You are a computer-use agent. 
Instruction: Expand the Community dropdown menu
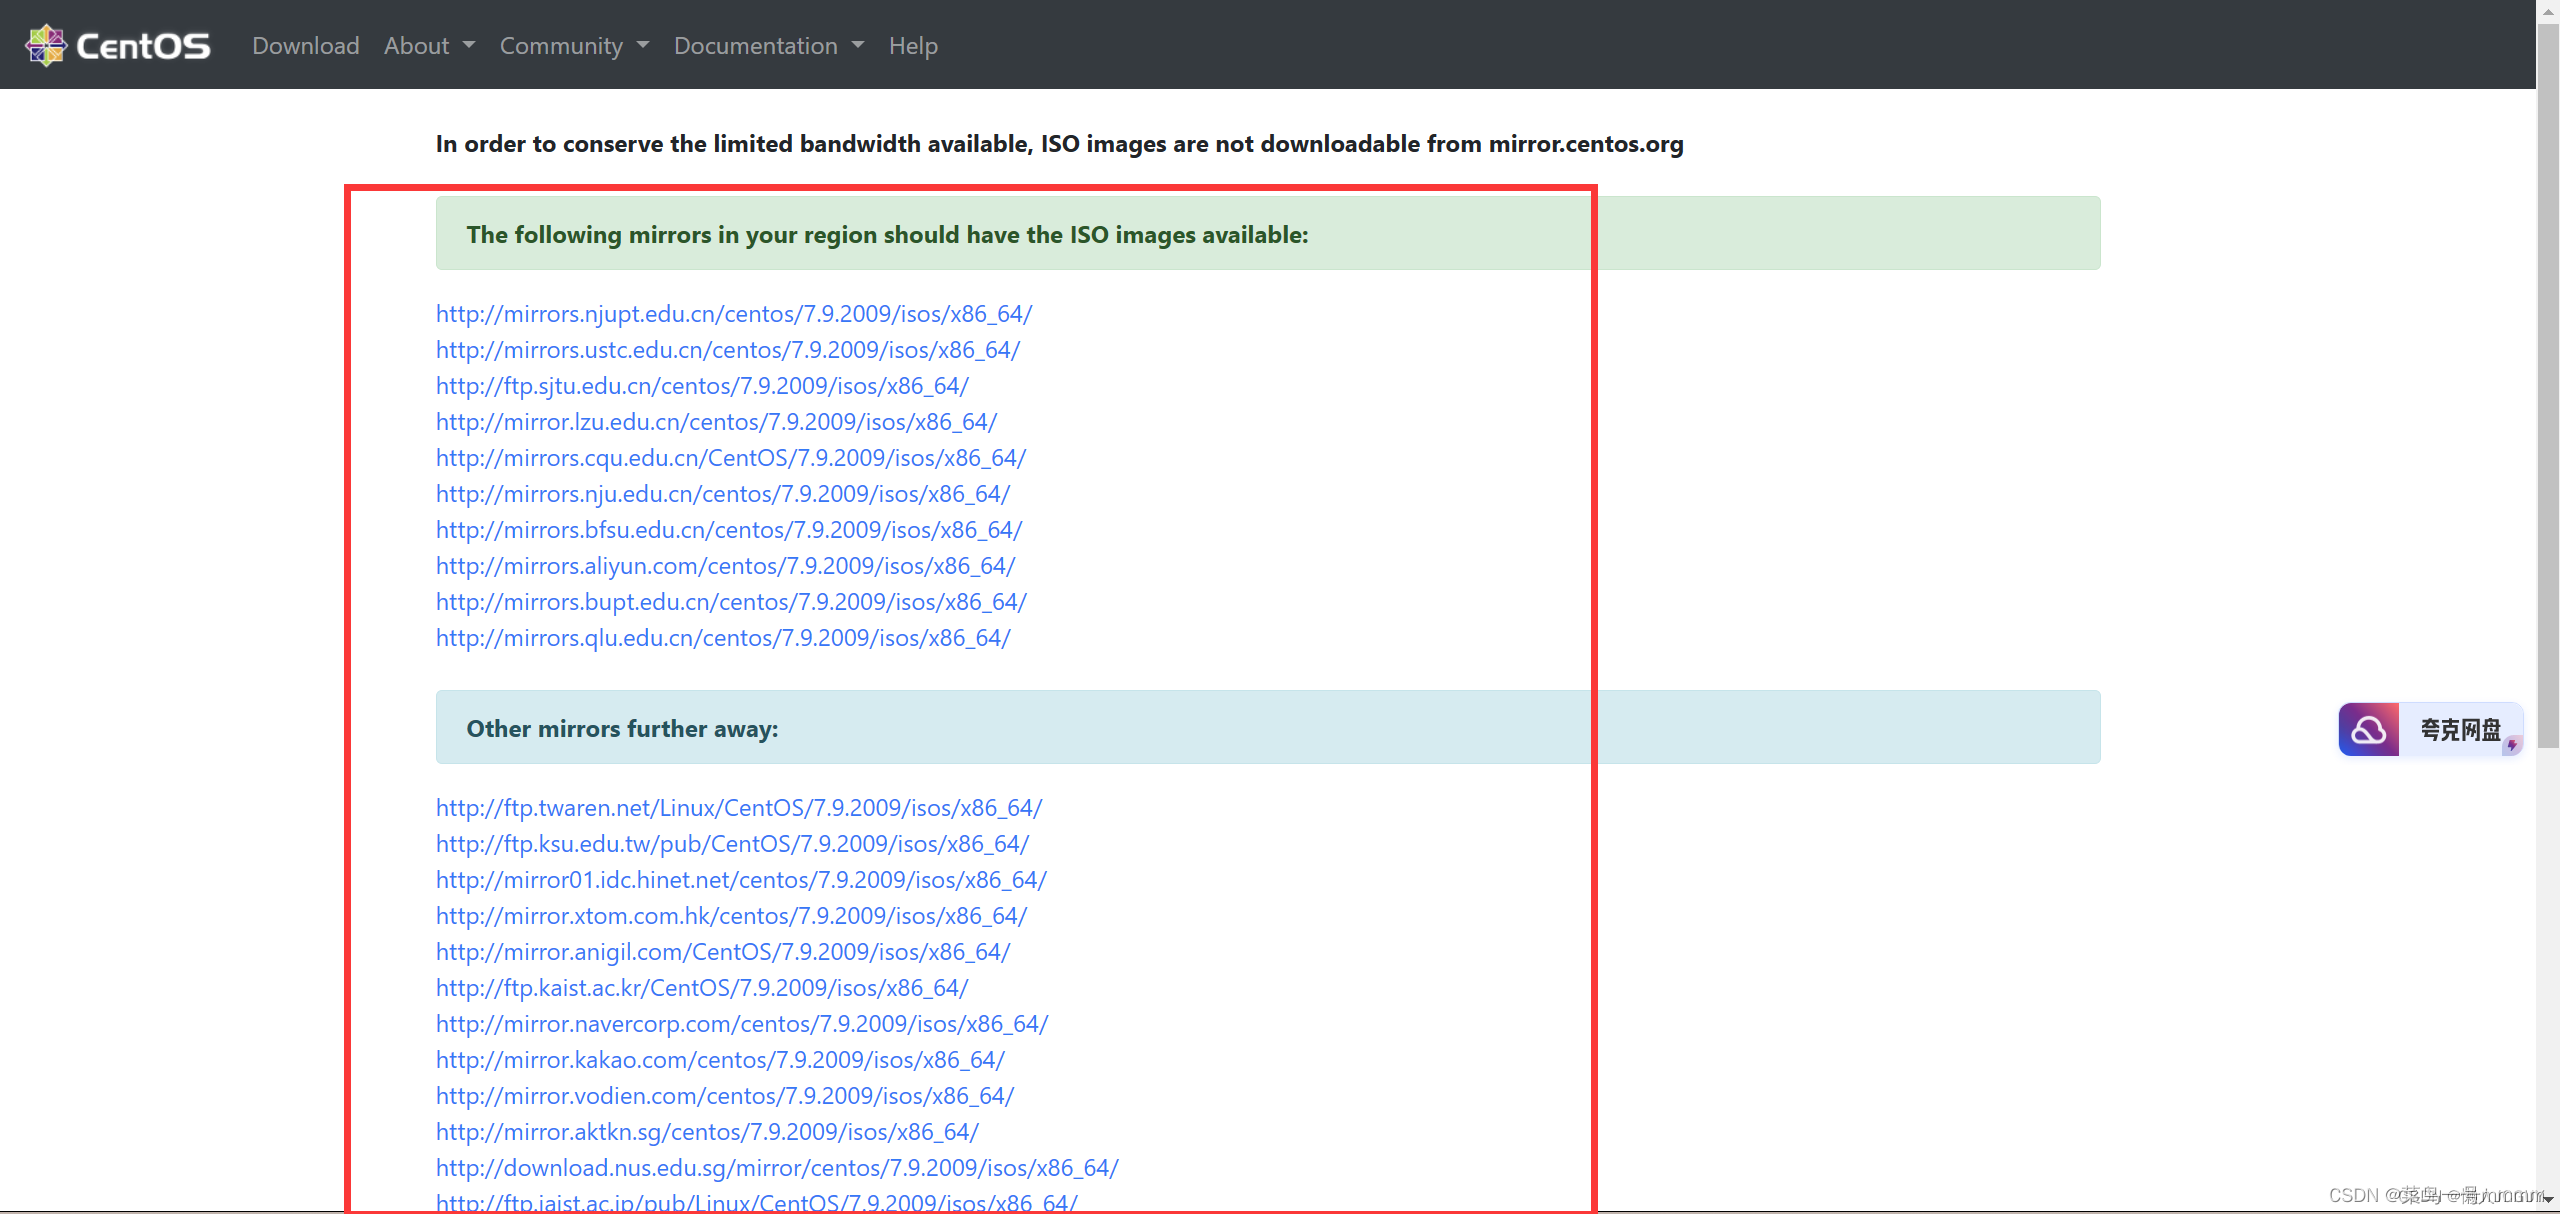point(573,46)
